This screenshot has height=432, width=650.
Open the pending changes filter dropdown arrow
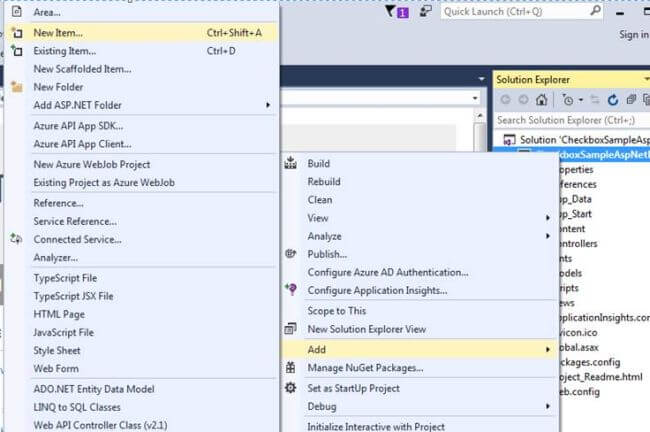pos(581,100)
